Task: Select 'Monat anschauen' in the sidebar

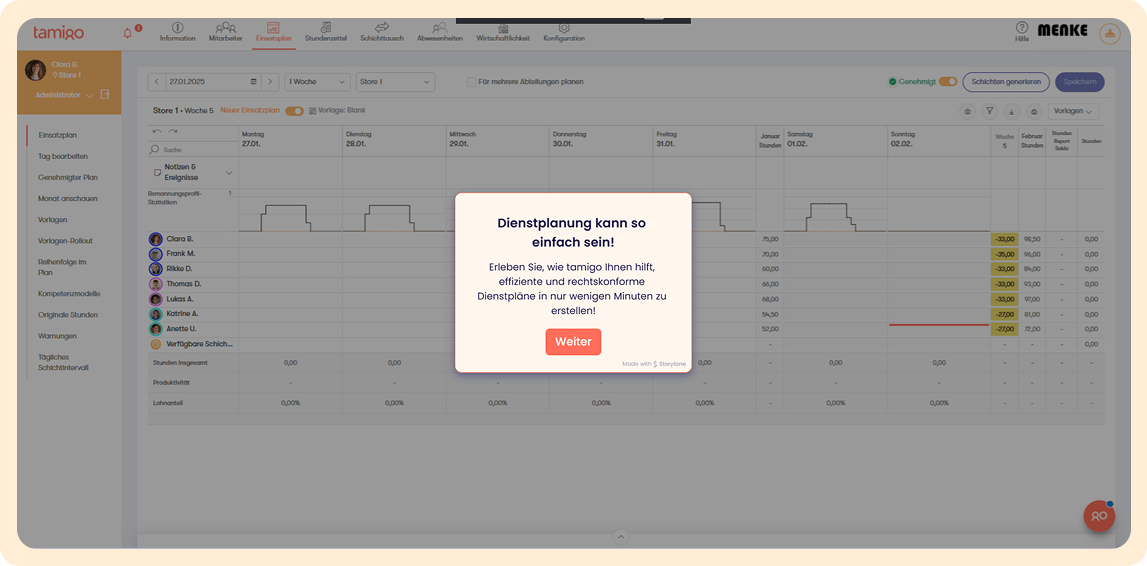Action: click(67, 198)
